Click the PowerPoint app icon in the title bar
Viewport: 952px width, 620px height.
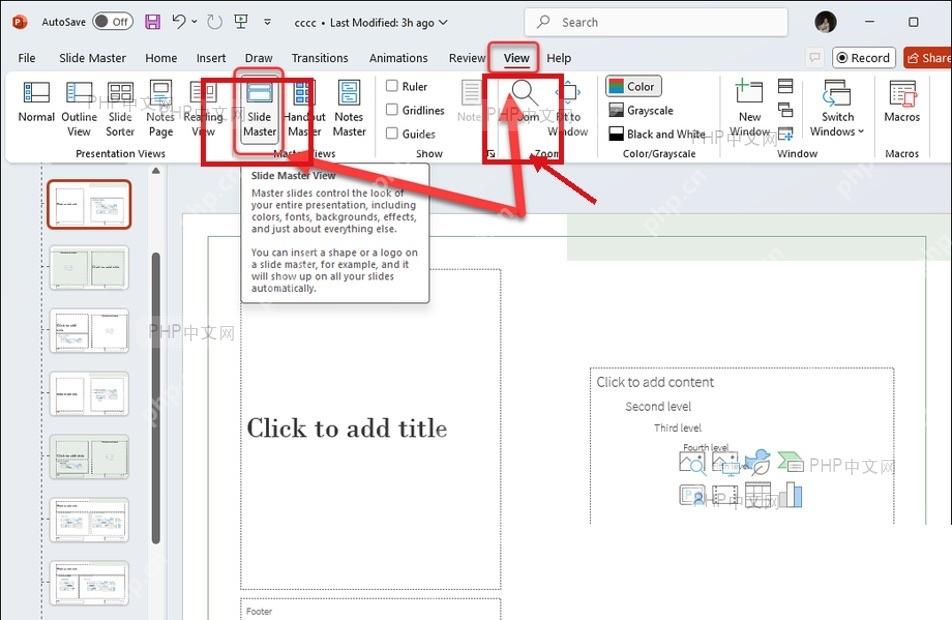coord(19,22)
